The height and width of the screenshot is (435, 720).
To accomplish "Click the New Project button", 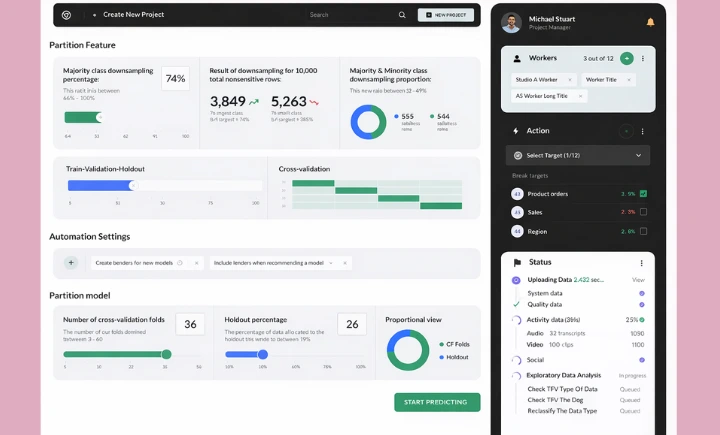I will pyautogui.click(x=445, y=15).
